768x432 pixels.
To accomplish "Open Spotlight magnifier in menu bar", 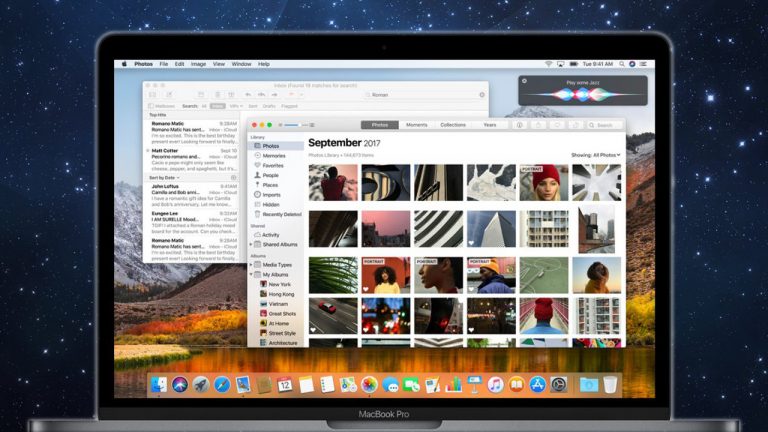I will [x=622, y=64].
